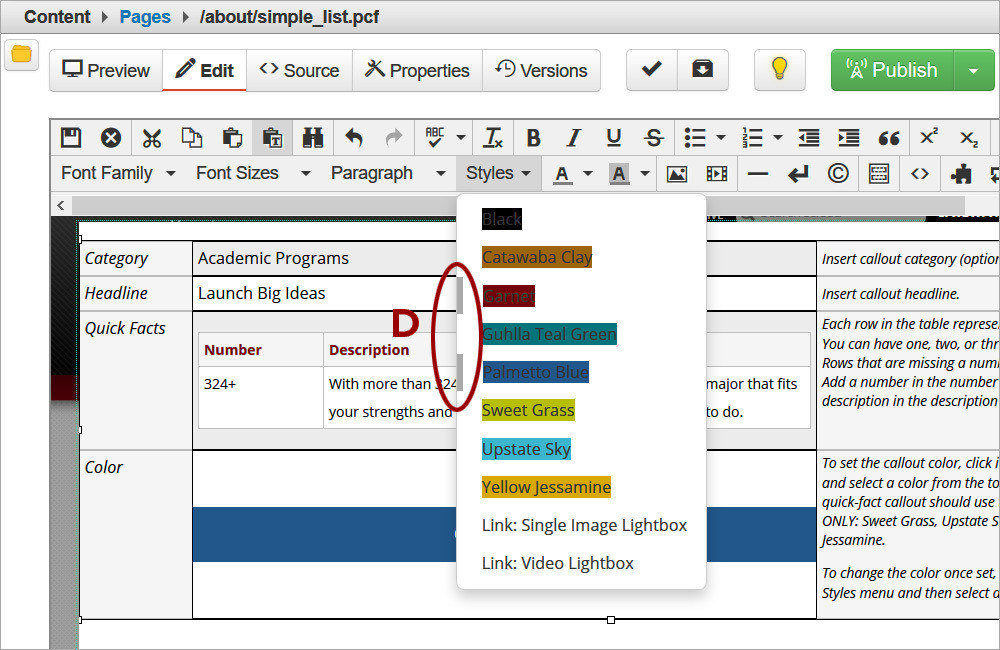
Task: Click the Clear formatting icon
Action: (x=493, y=138)
